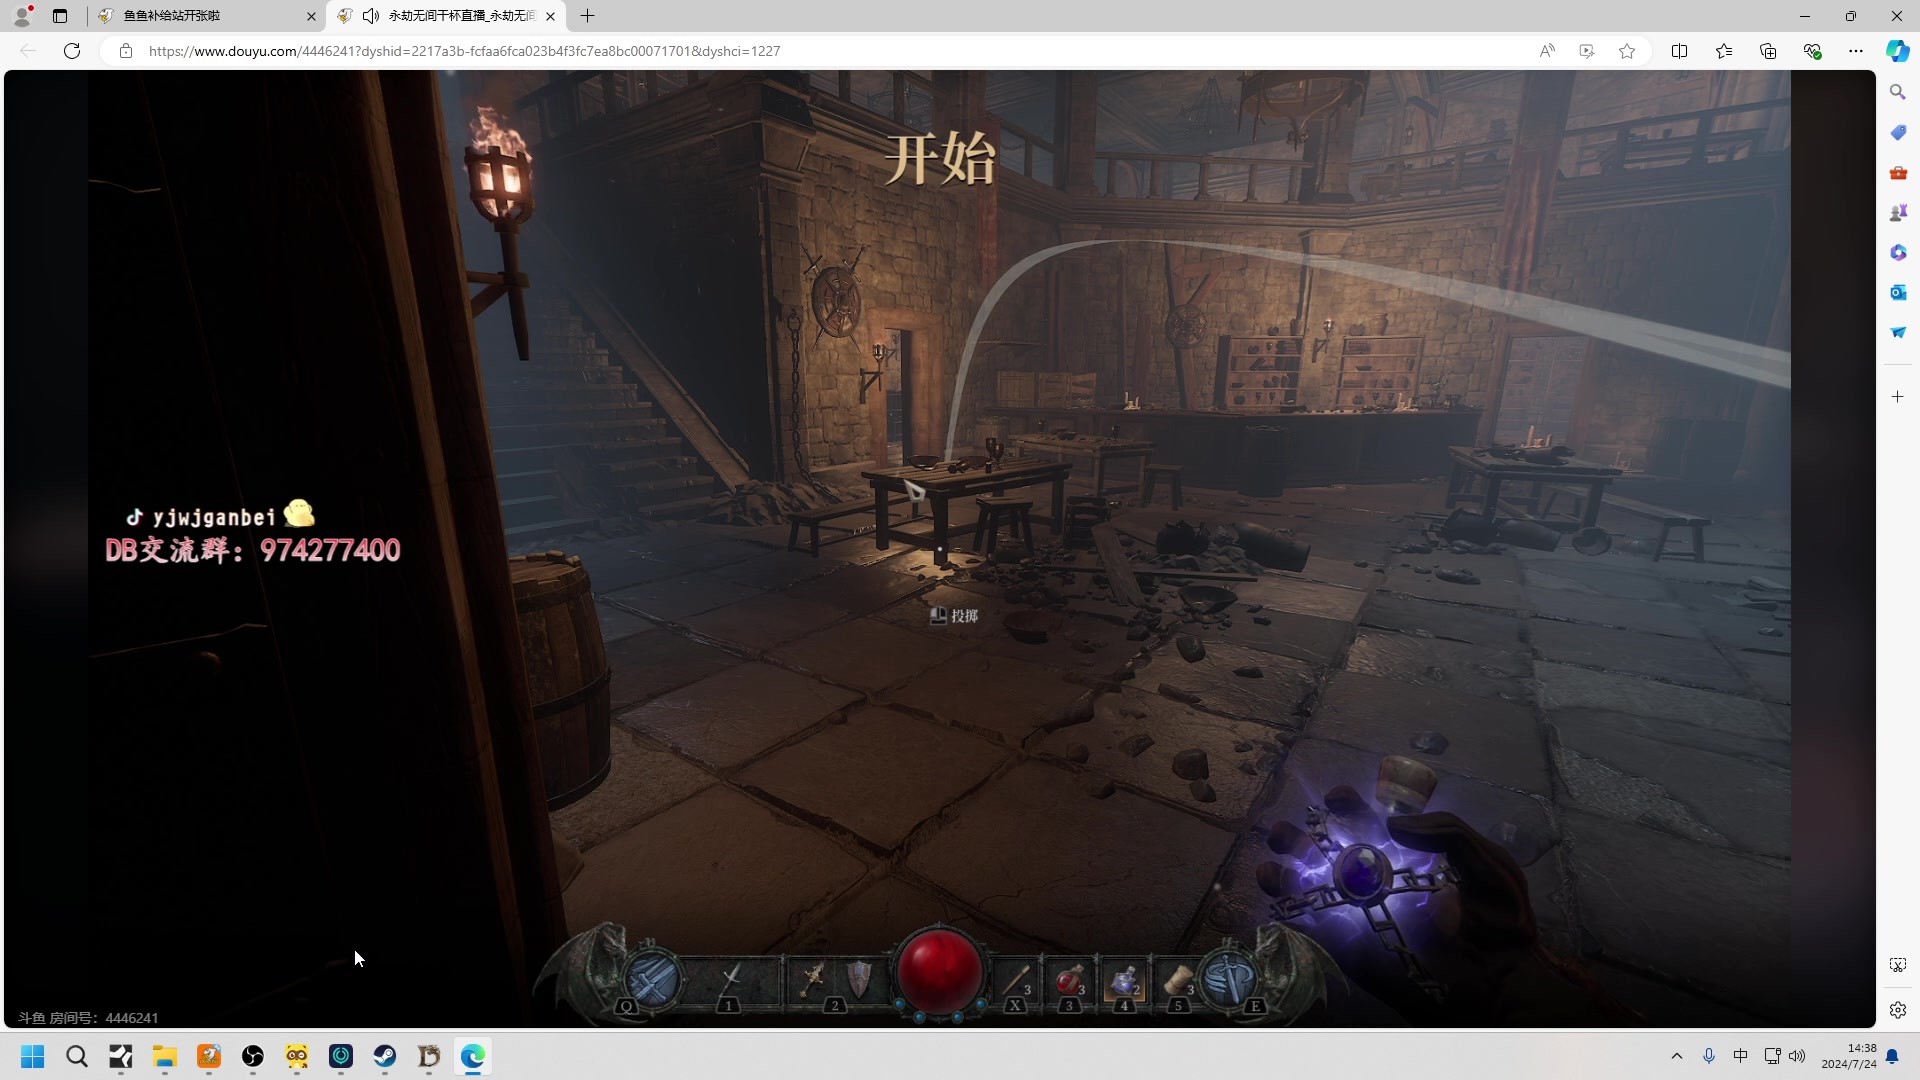This screenshot has width=1920, height=1080.
Task: Click the E skill slot in game HUD
Action: point(1229,978)
